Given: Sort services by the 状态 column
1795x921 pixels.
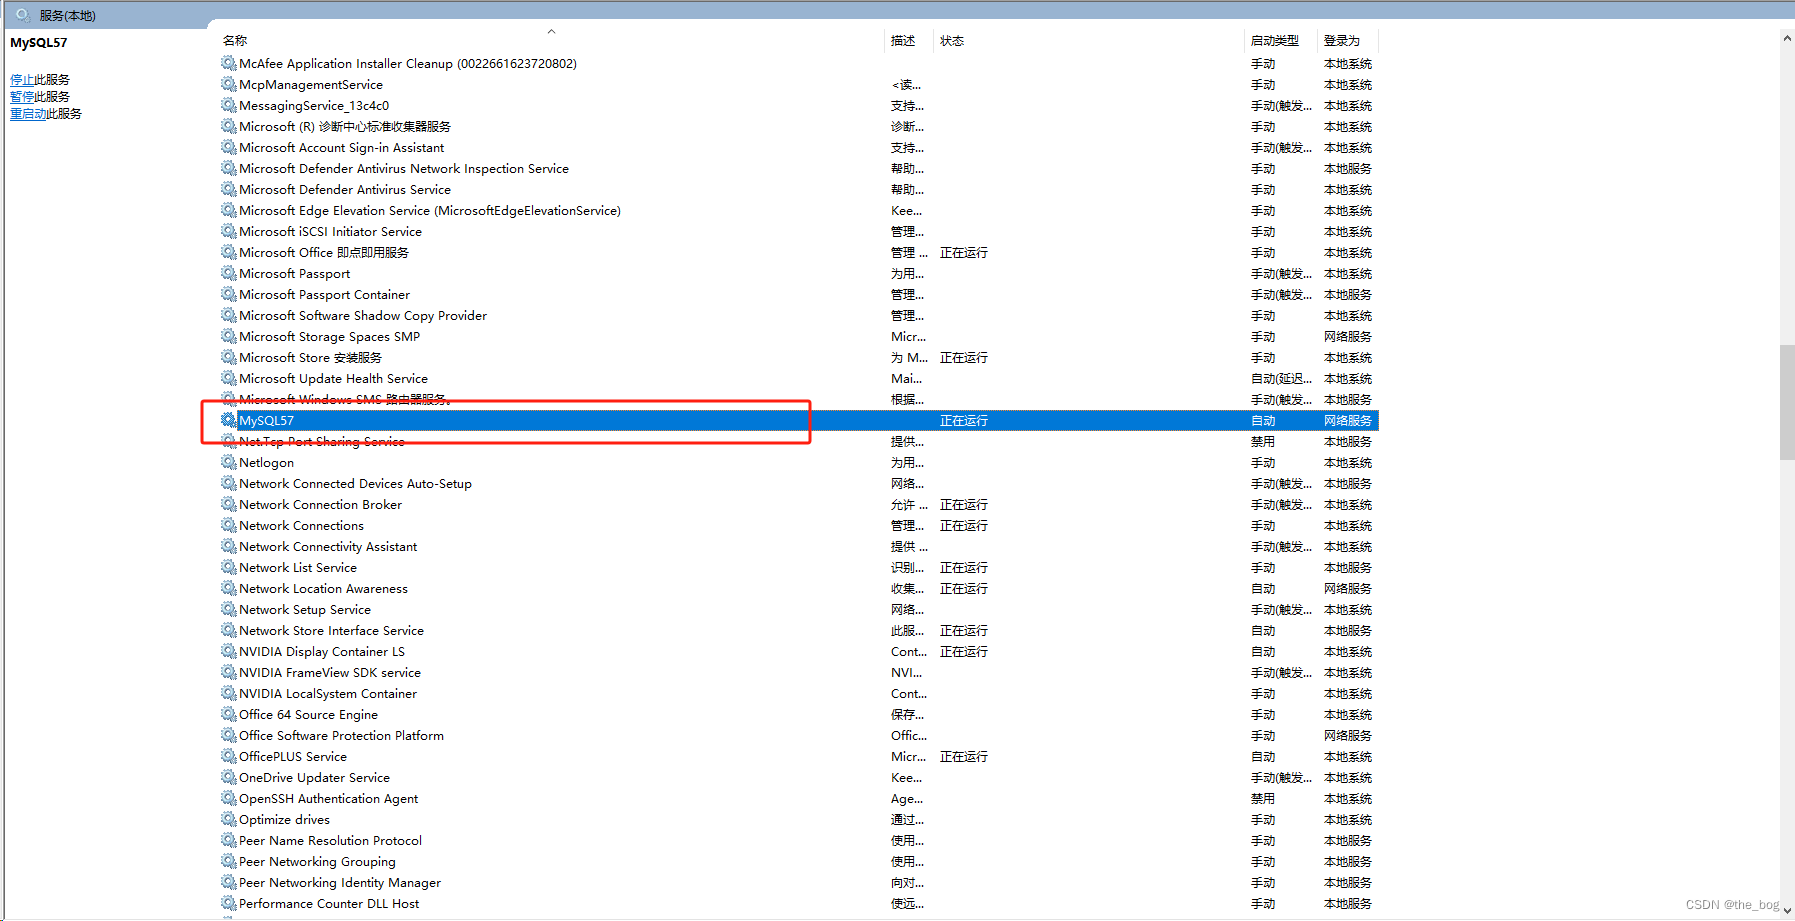Looking at the screenshot, I should [x=951, y=40].
